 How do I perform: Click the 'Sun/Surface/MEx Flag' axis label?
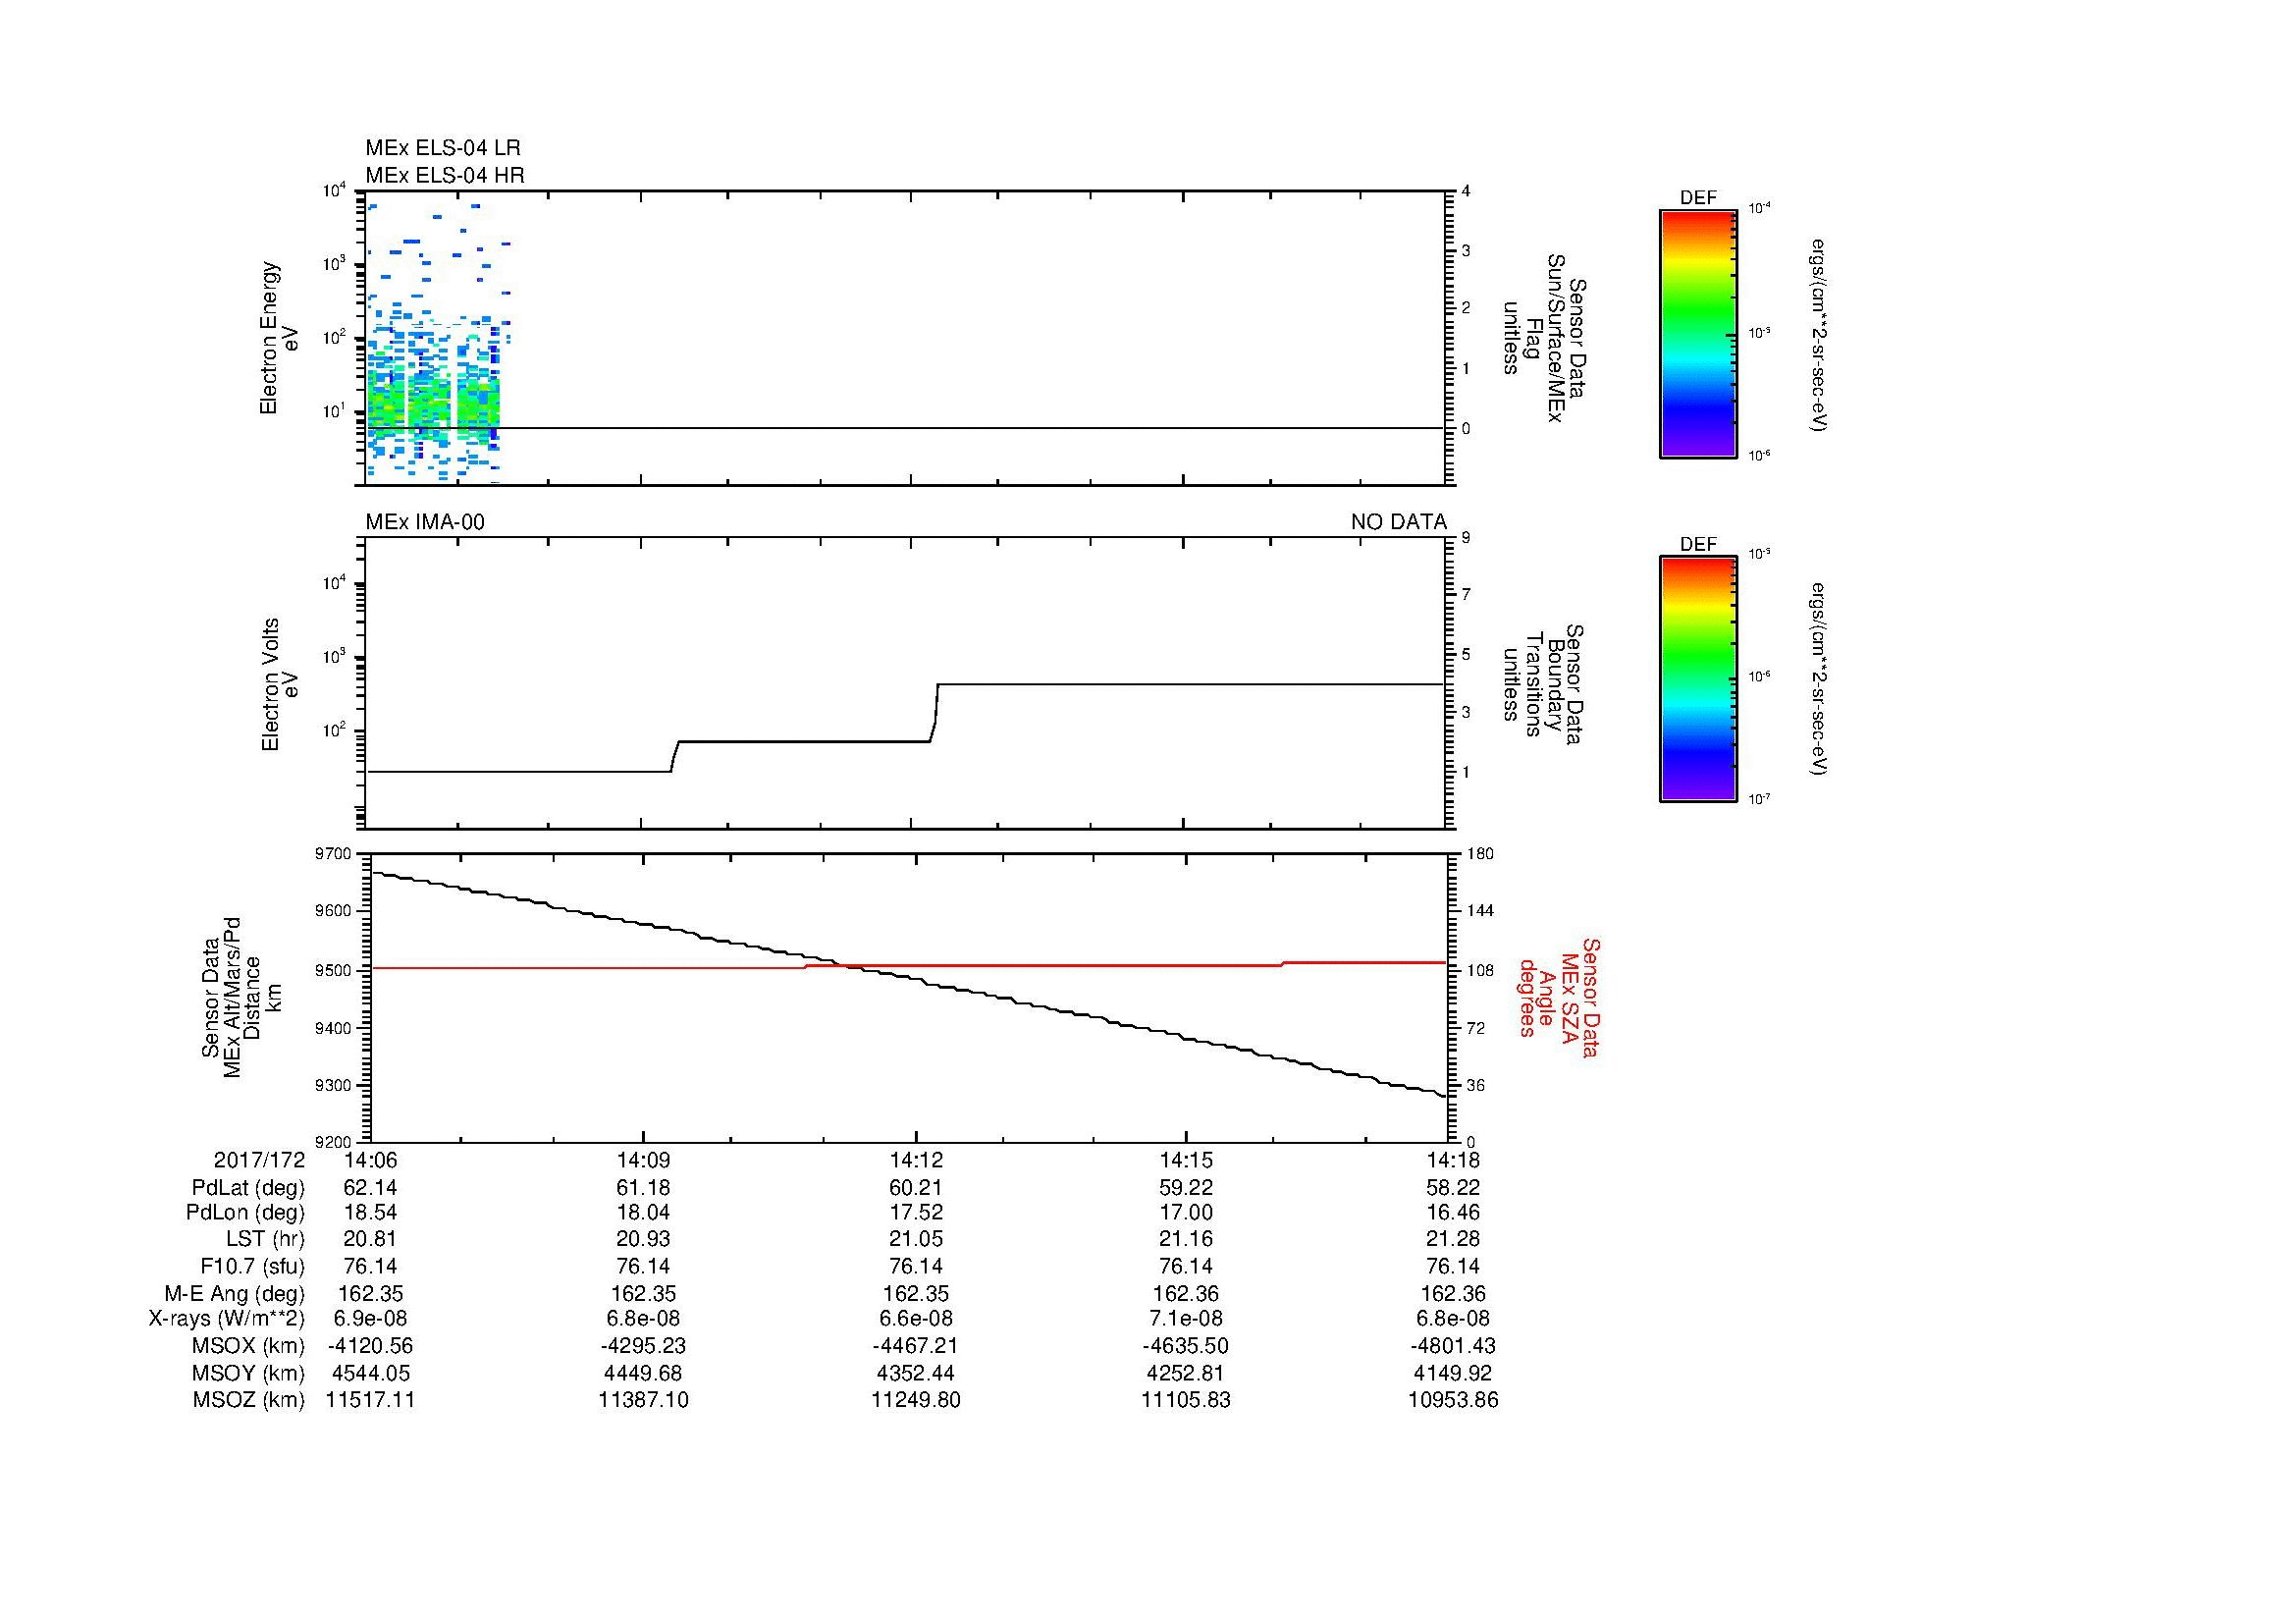(1546, 338)
